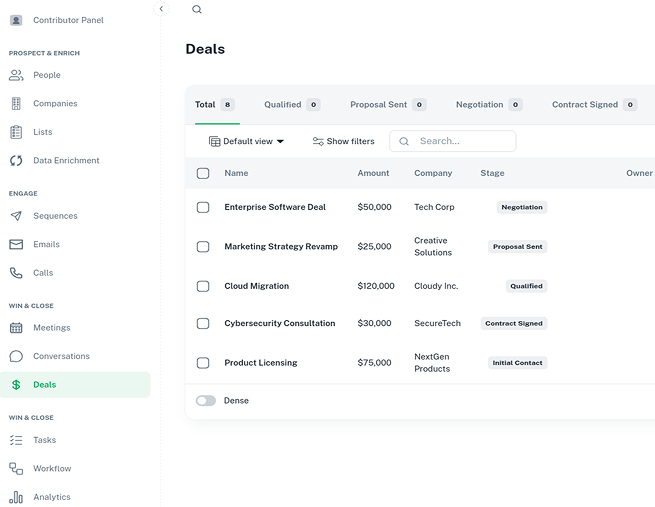Click the $120,000 amount cell

coord(376,286)
